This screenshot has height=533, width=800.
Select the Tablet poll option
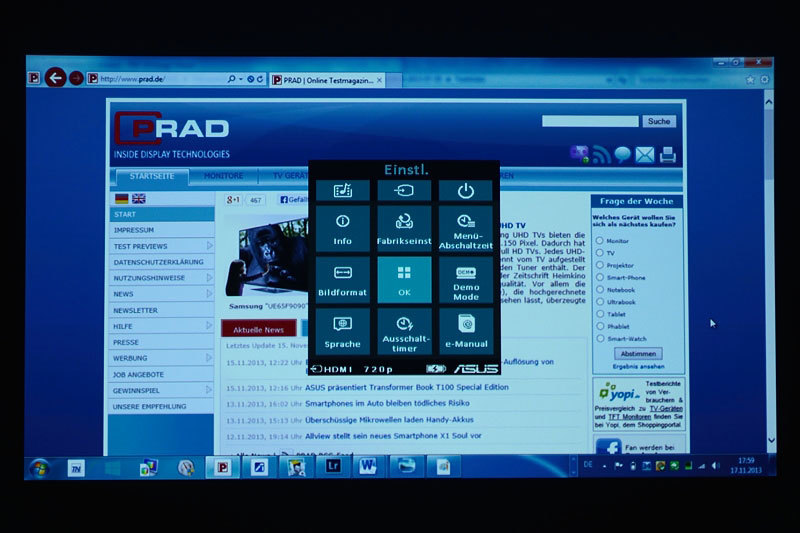[599, 314]
